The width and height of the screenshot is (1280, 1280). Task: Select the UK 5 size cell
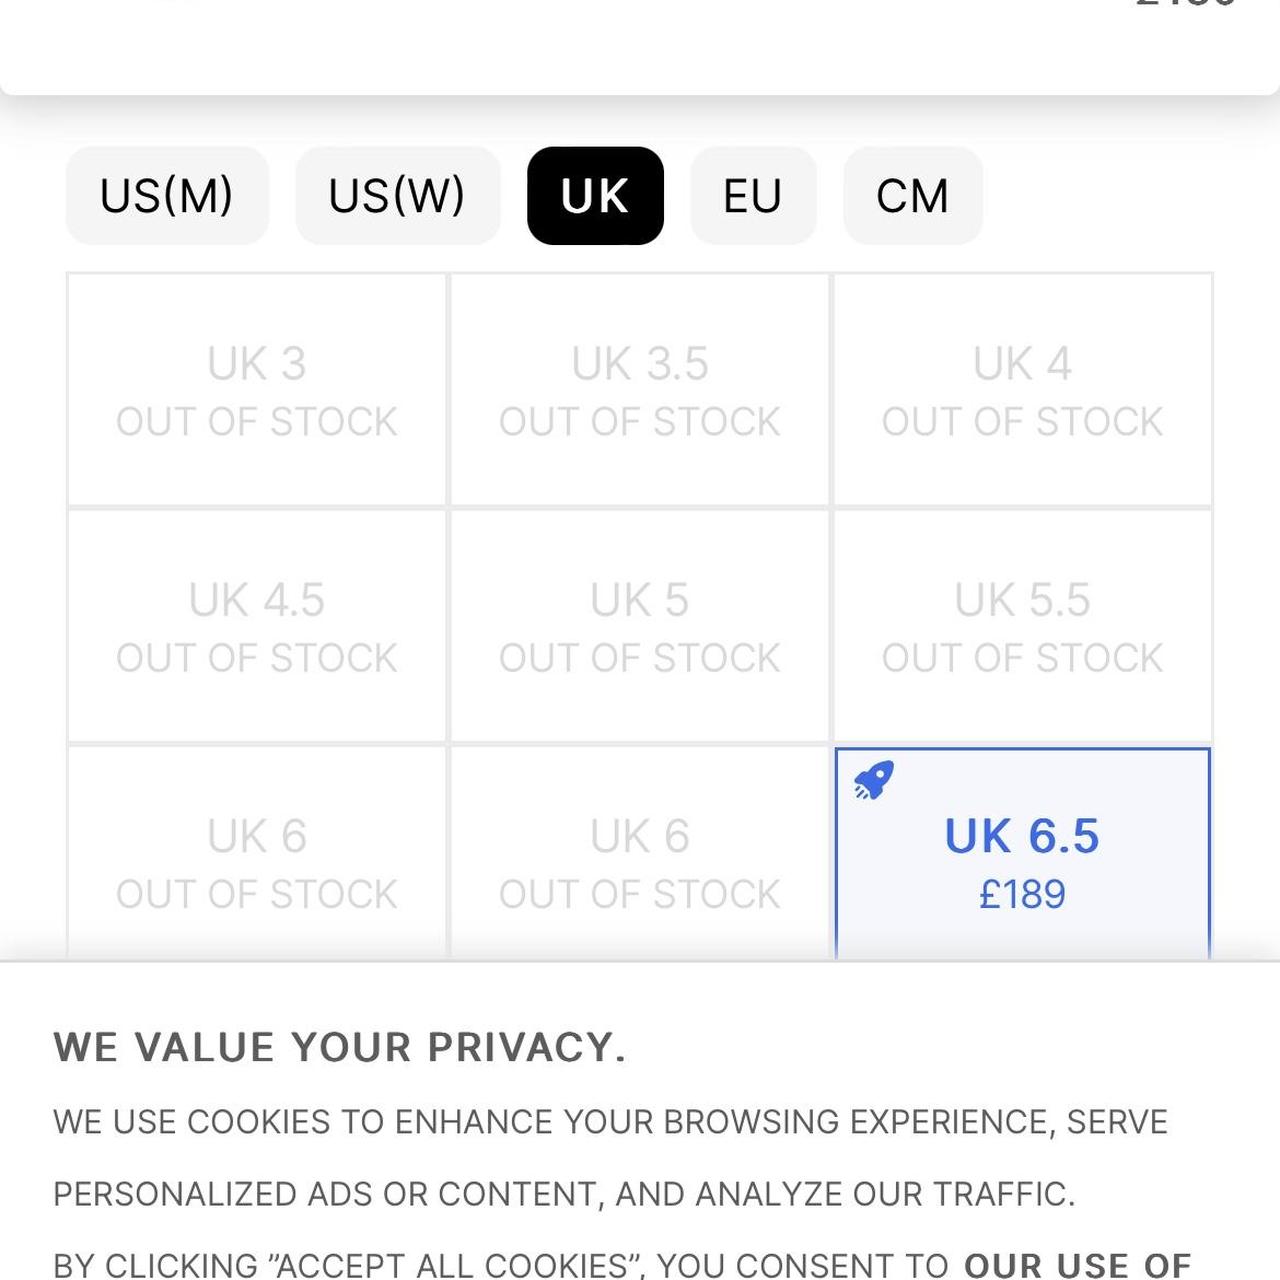pyautogui.click(x=640, y=627)
